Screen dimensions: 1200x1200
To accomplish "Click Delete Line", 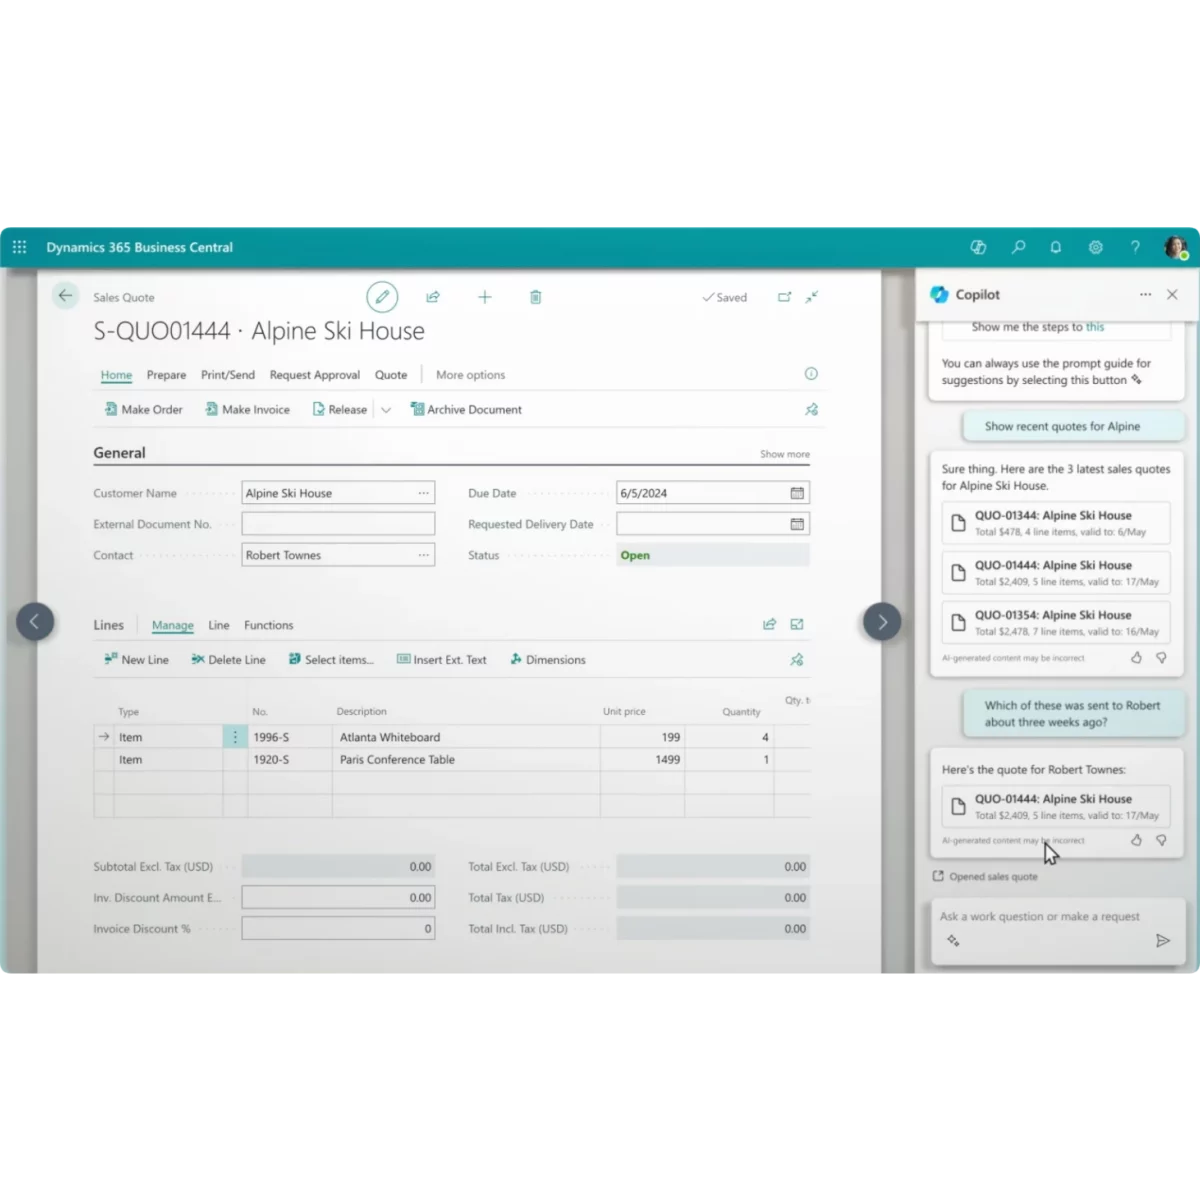I will pyautogui.click(x=228, y=660).
